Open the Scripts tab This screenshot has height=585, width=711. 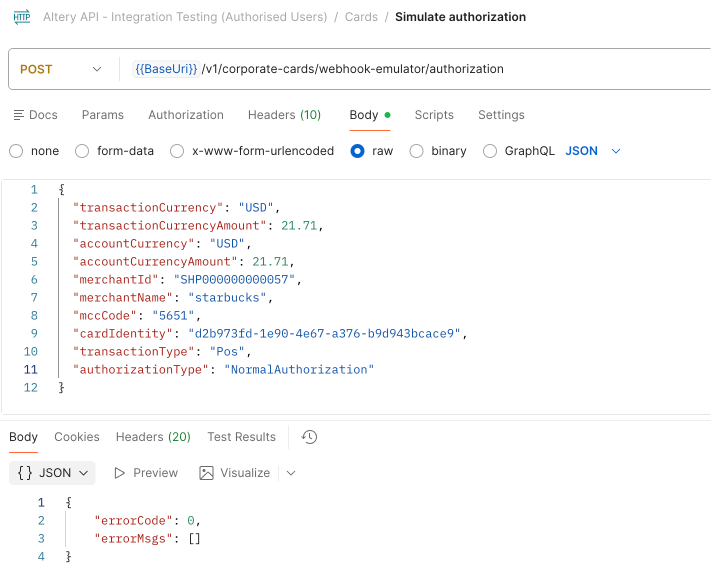pos(434,115)
